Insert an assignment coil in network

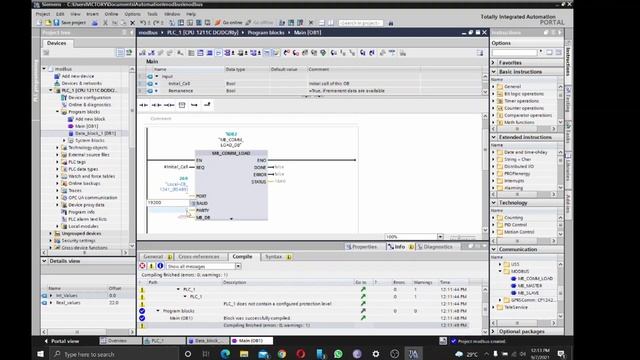169,105
